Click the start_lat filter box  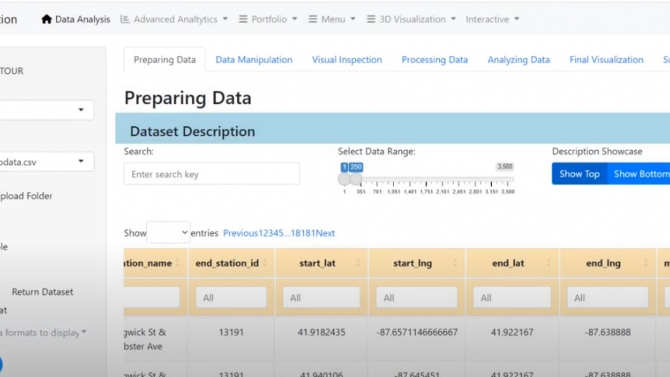(x=321, y=297)
